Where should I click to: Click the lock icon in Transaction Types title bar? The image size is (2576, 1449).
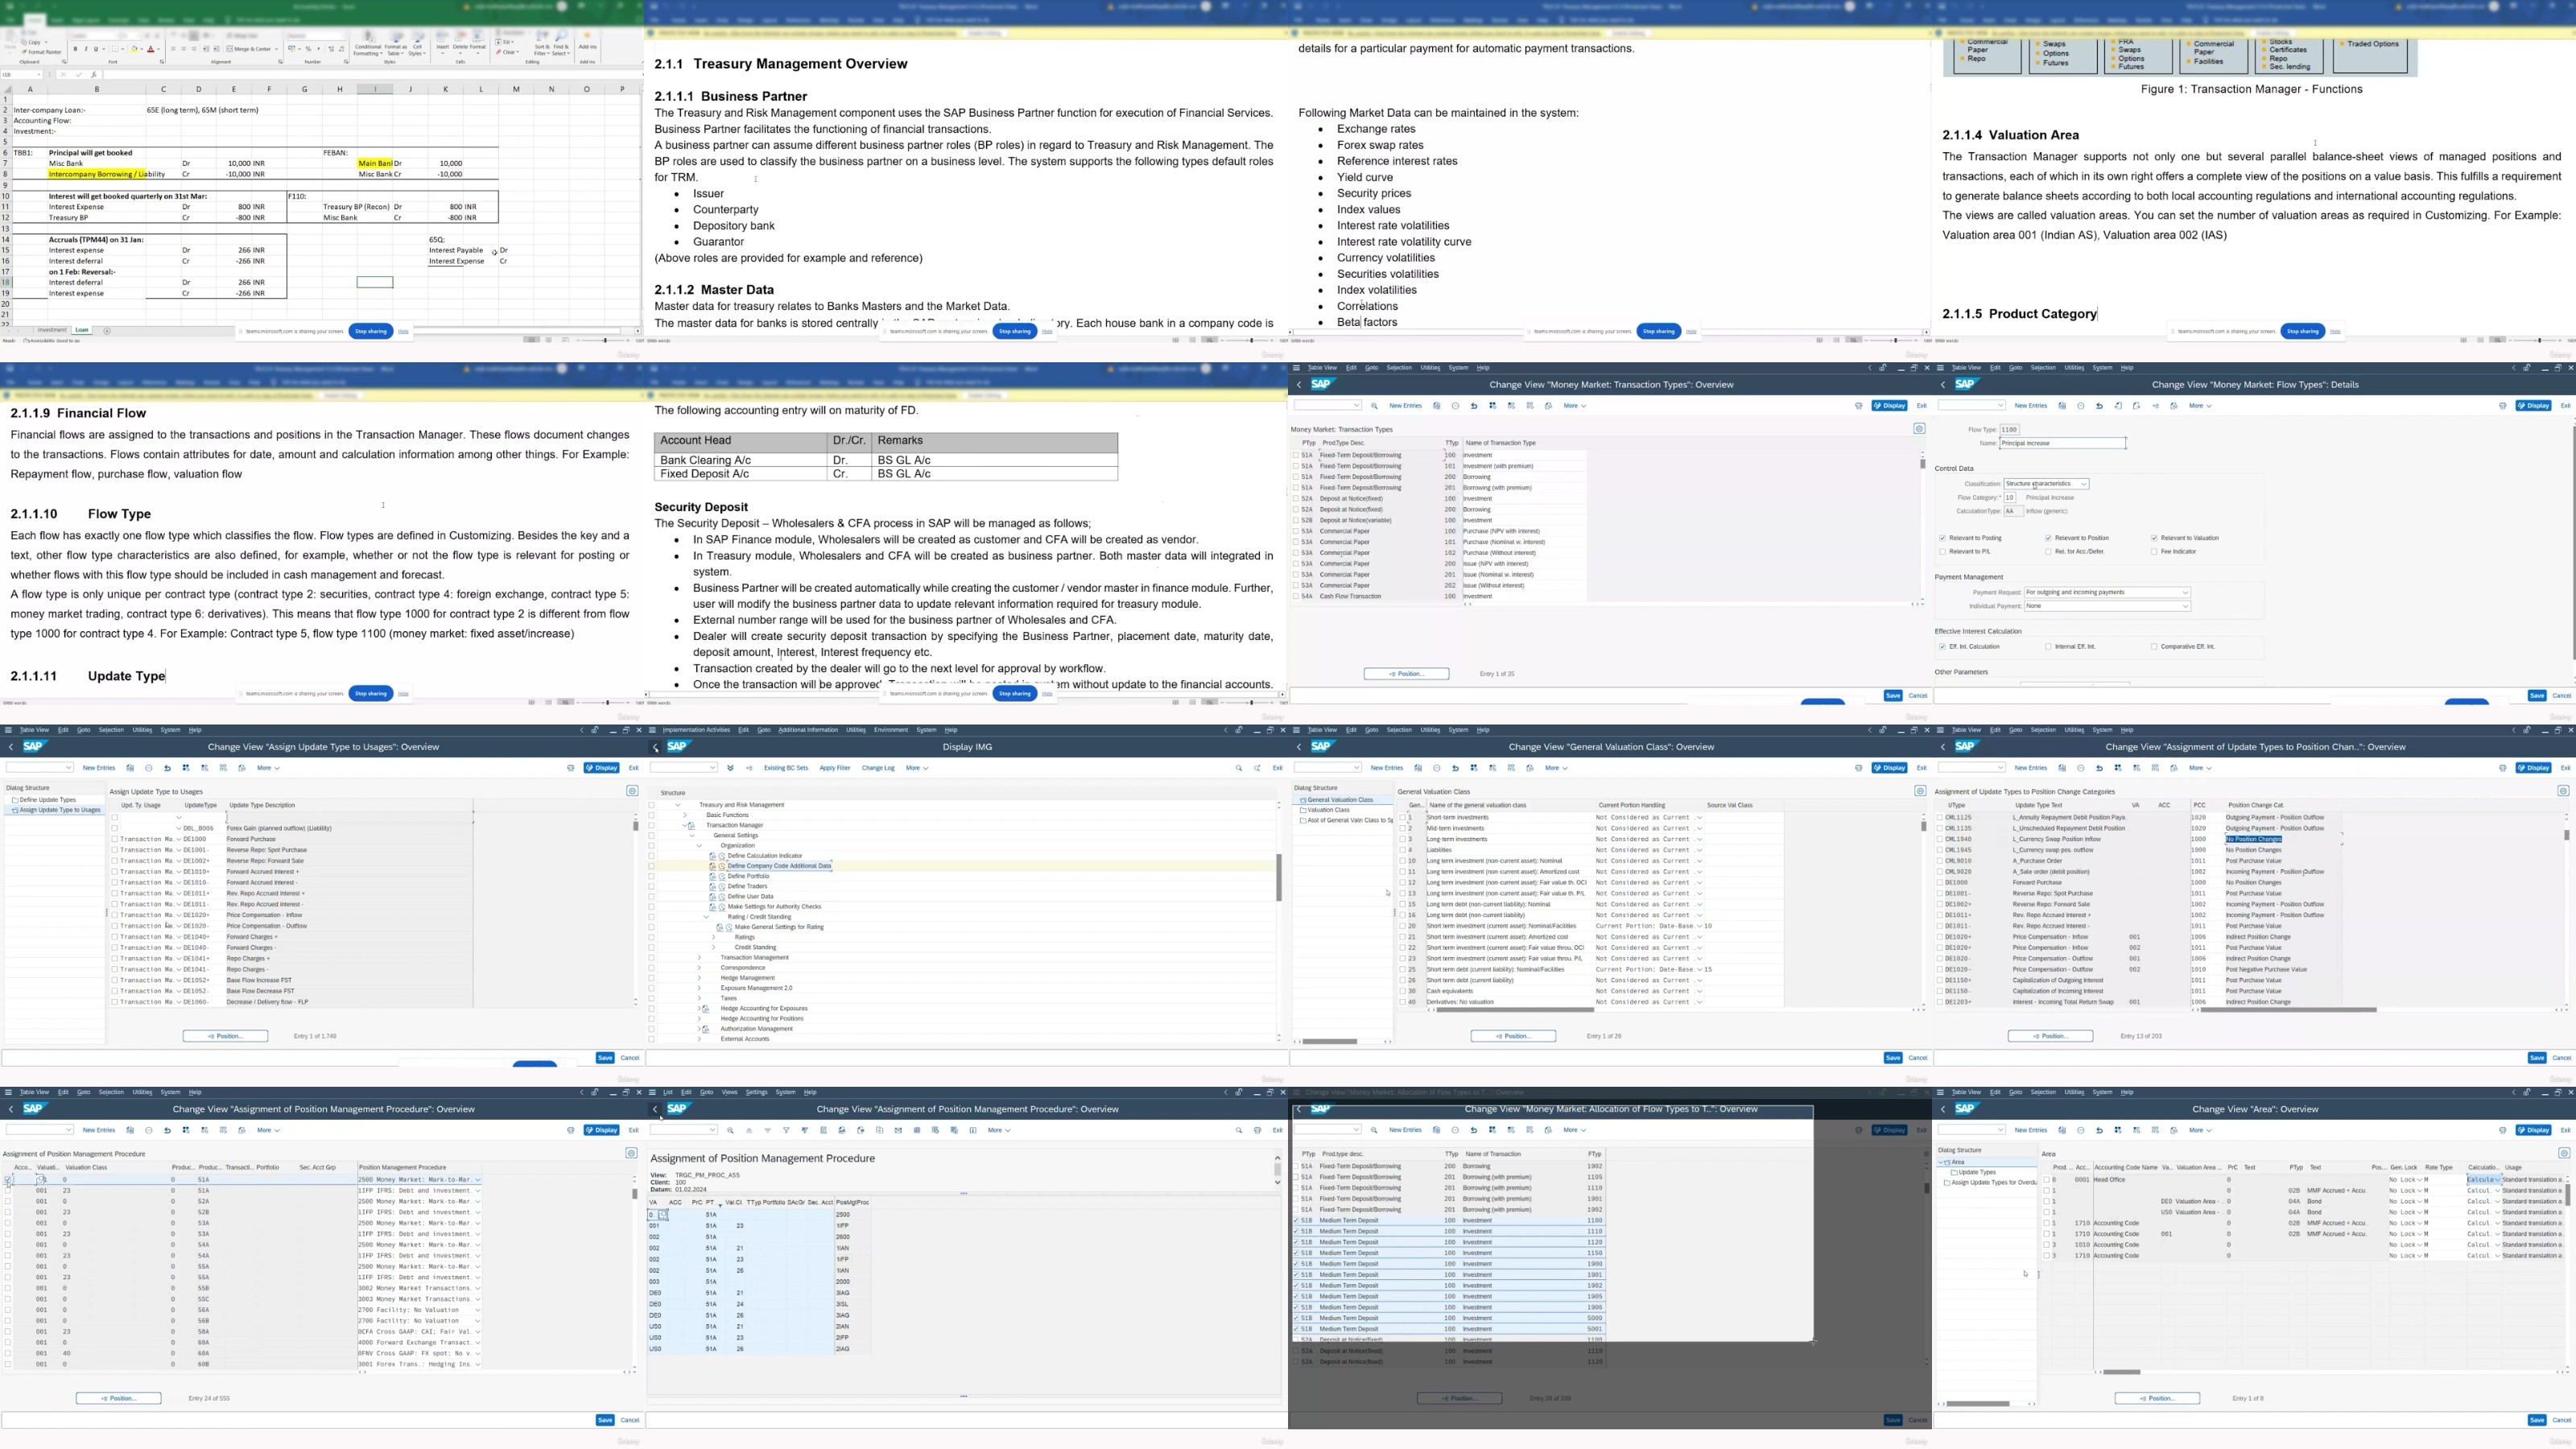(x=1883, y=368)
